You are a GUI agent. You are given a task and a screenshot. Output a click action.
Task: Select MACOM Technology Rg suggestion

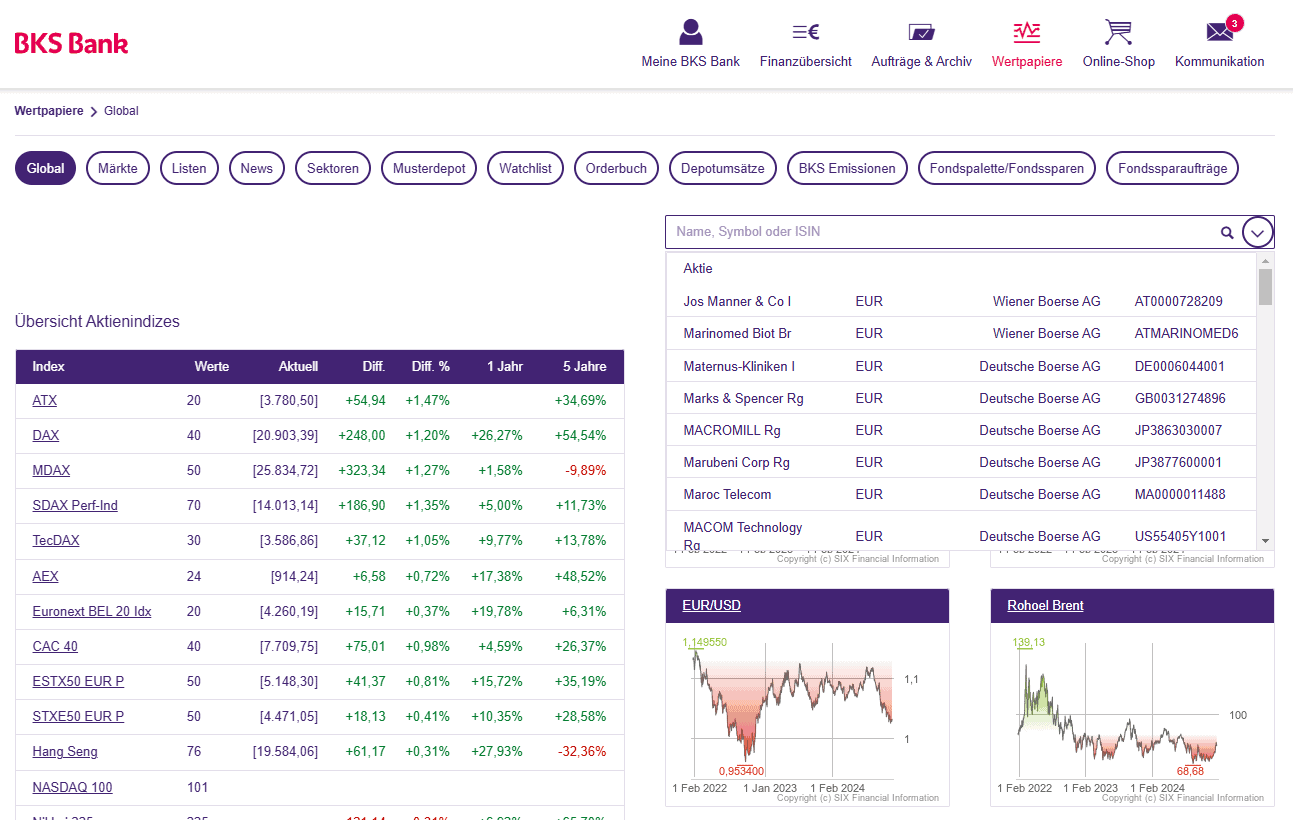pyautogui.click(x=961, y=531)
